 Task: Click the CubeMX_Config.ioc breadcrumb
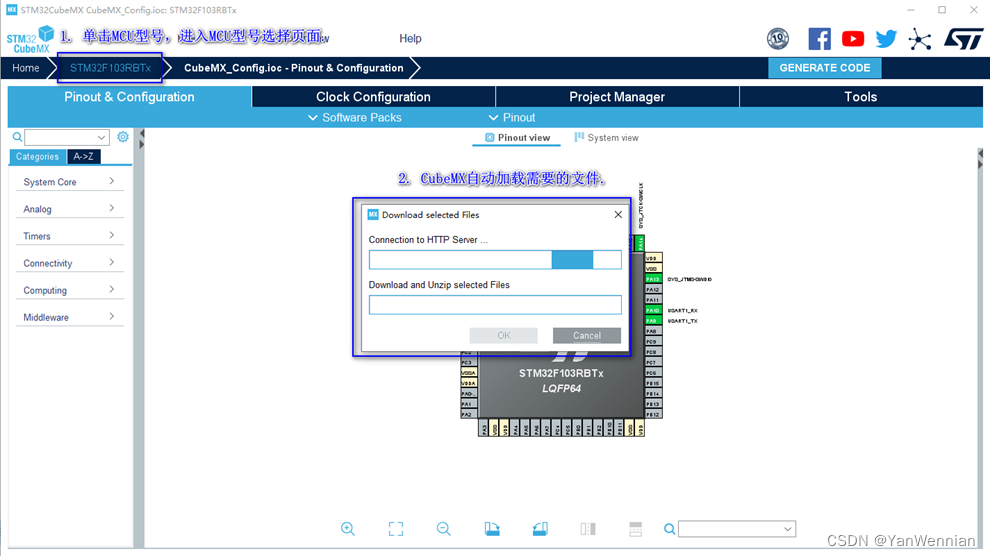coord(294,68)
